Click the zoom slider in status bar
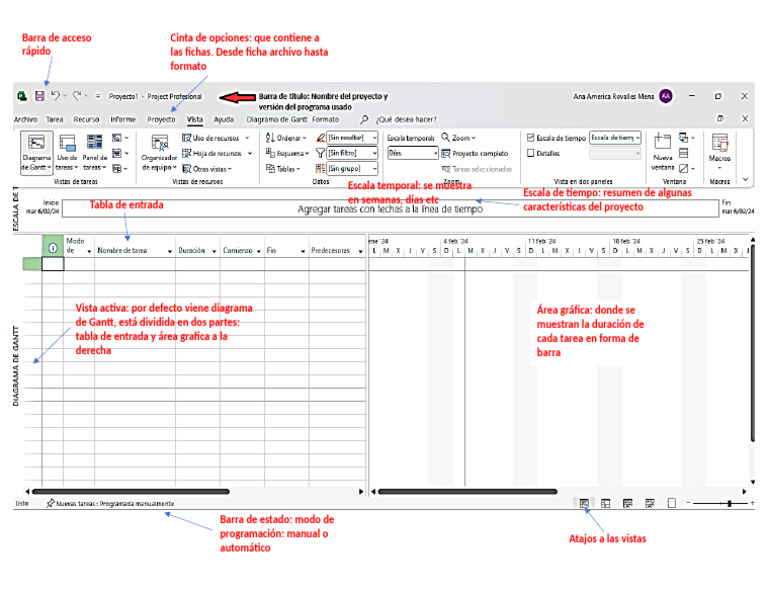 tap(720, 503)
